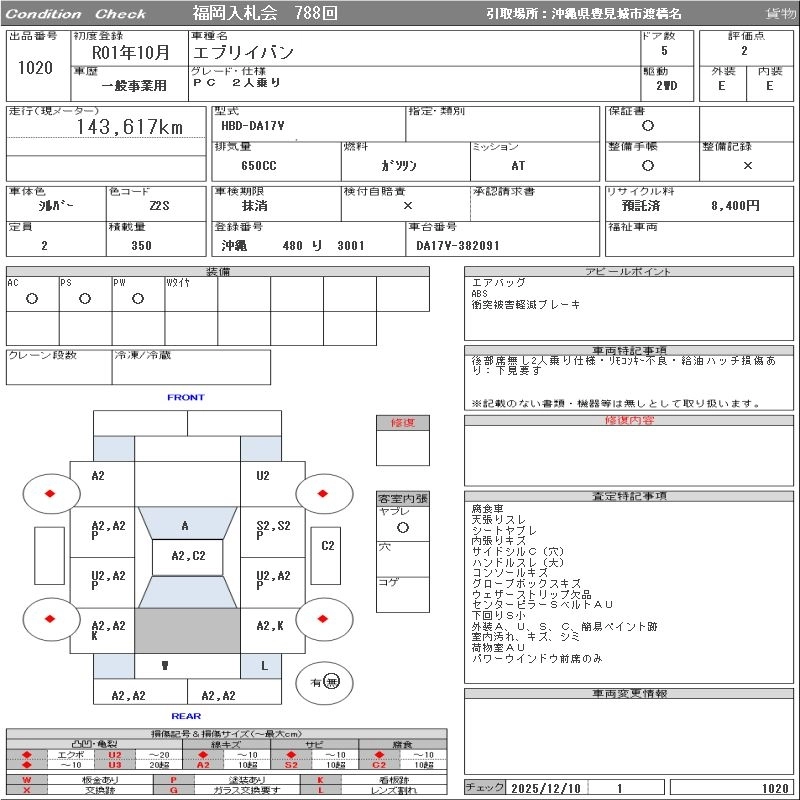This screenshot has width=800, height=800.
Task: Click the 腐食車 remark line
Action: point(487,509)
